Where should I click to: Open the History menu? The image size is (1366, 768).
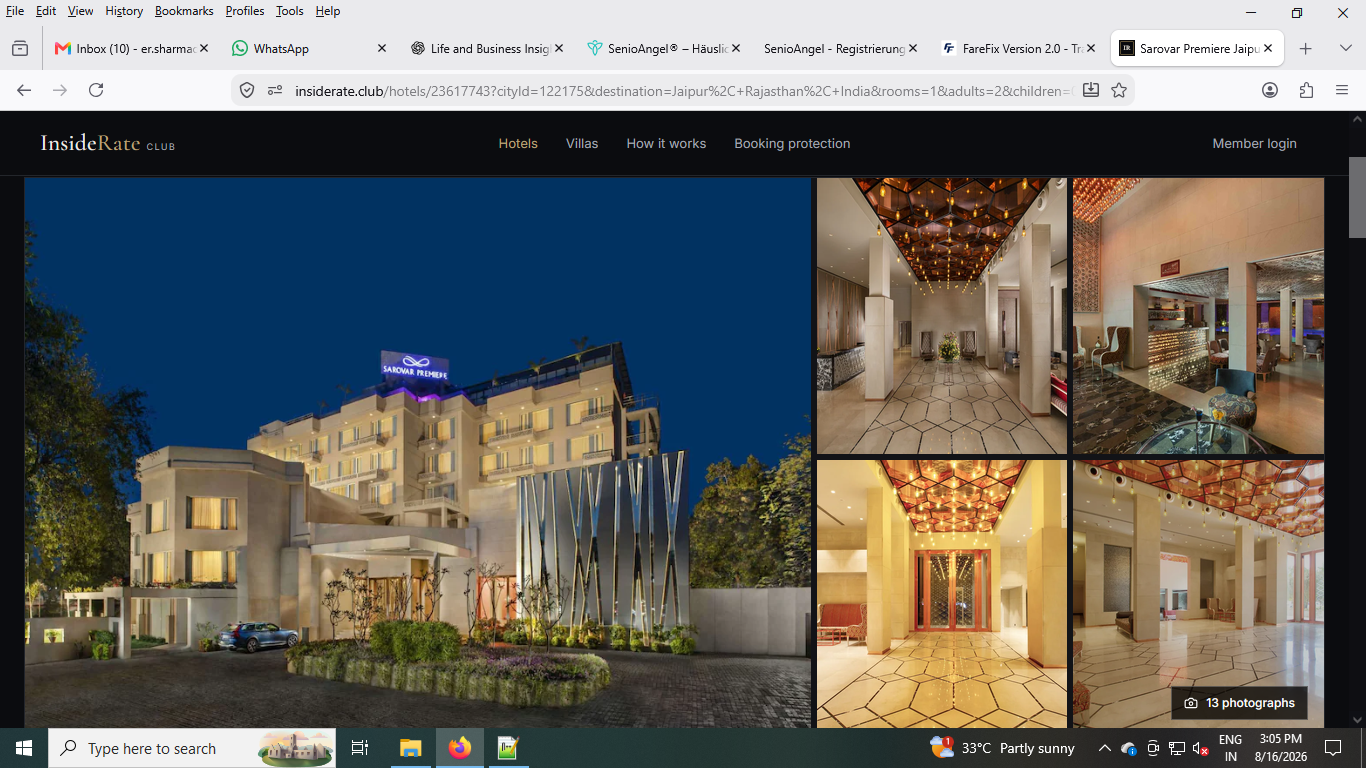tap(124, 11)
